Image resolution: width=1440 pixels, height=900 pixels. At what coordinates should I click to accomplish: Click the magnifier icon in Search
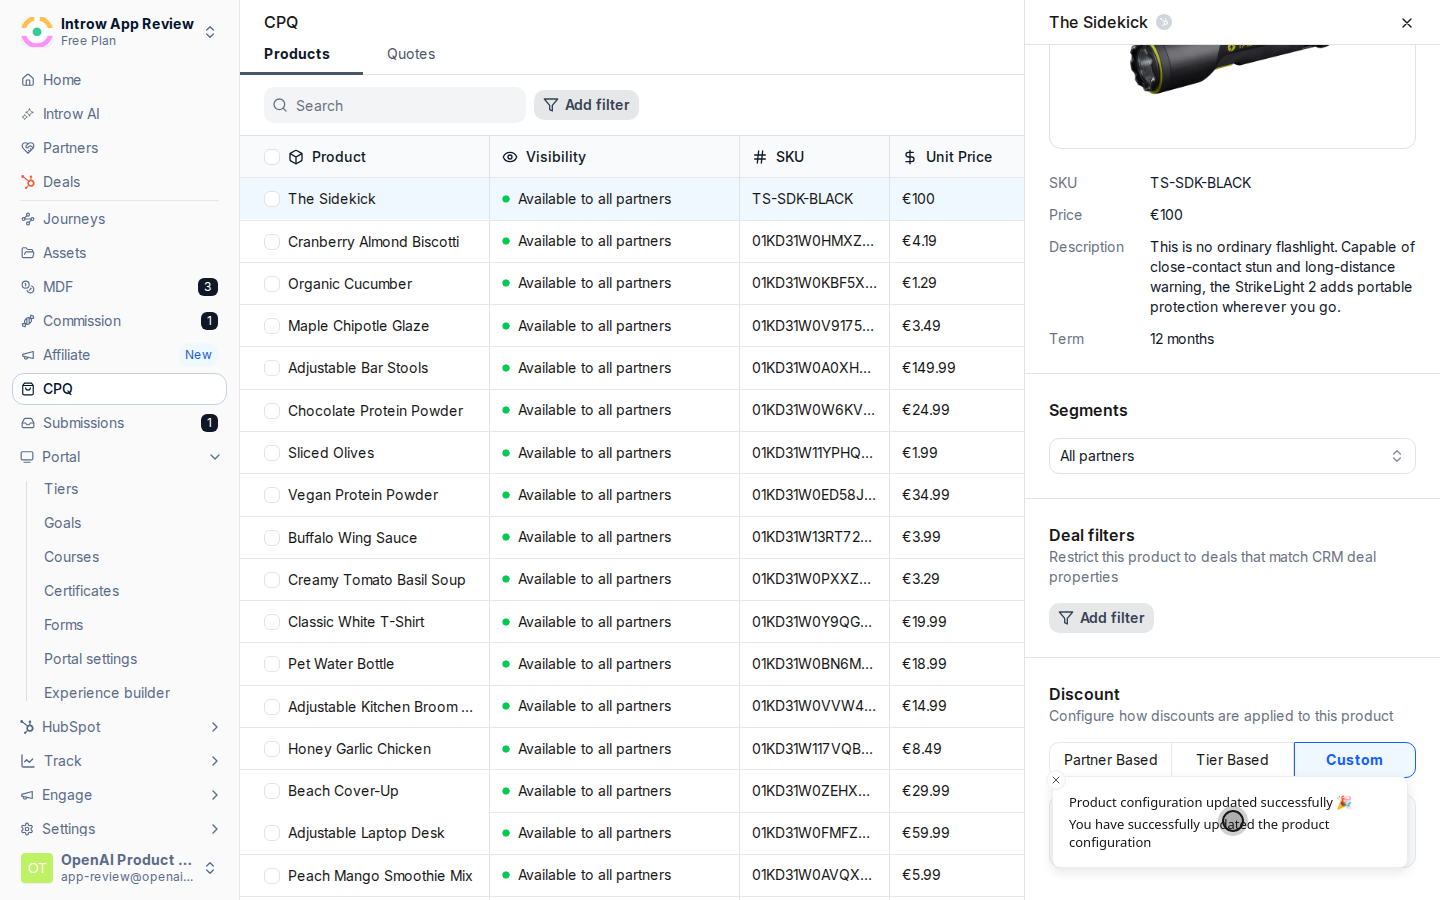coord(280,105)
